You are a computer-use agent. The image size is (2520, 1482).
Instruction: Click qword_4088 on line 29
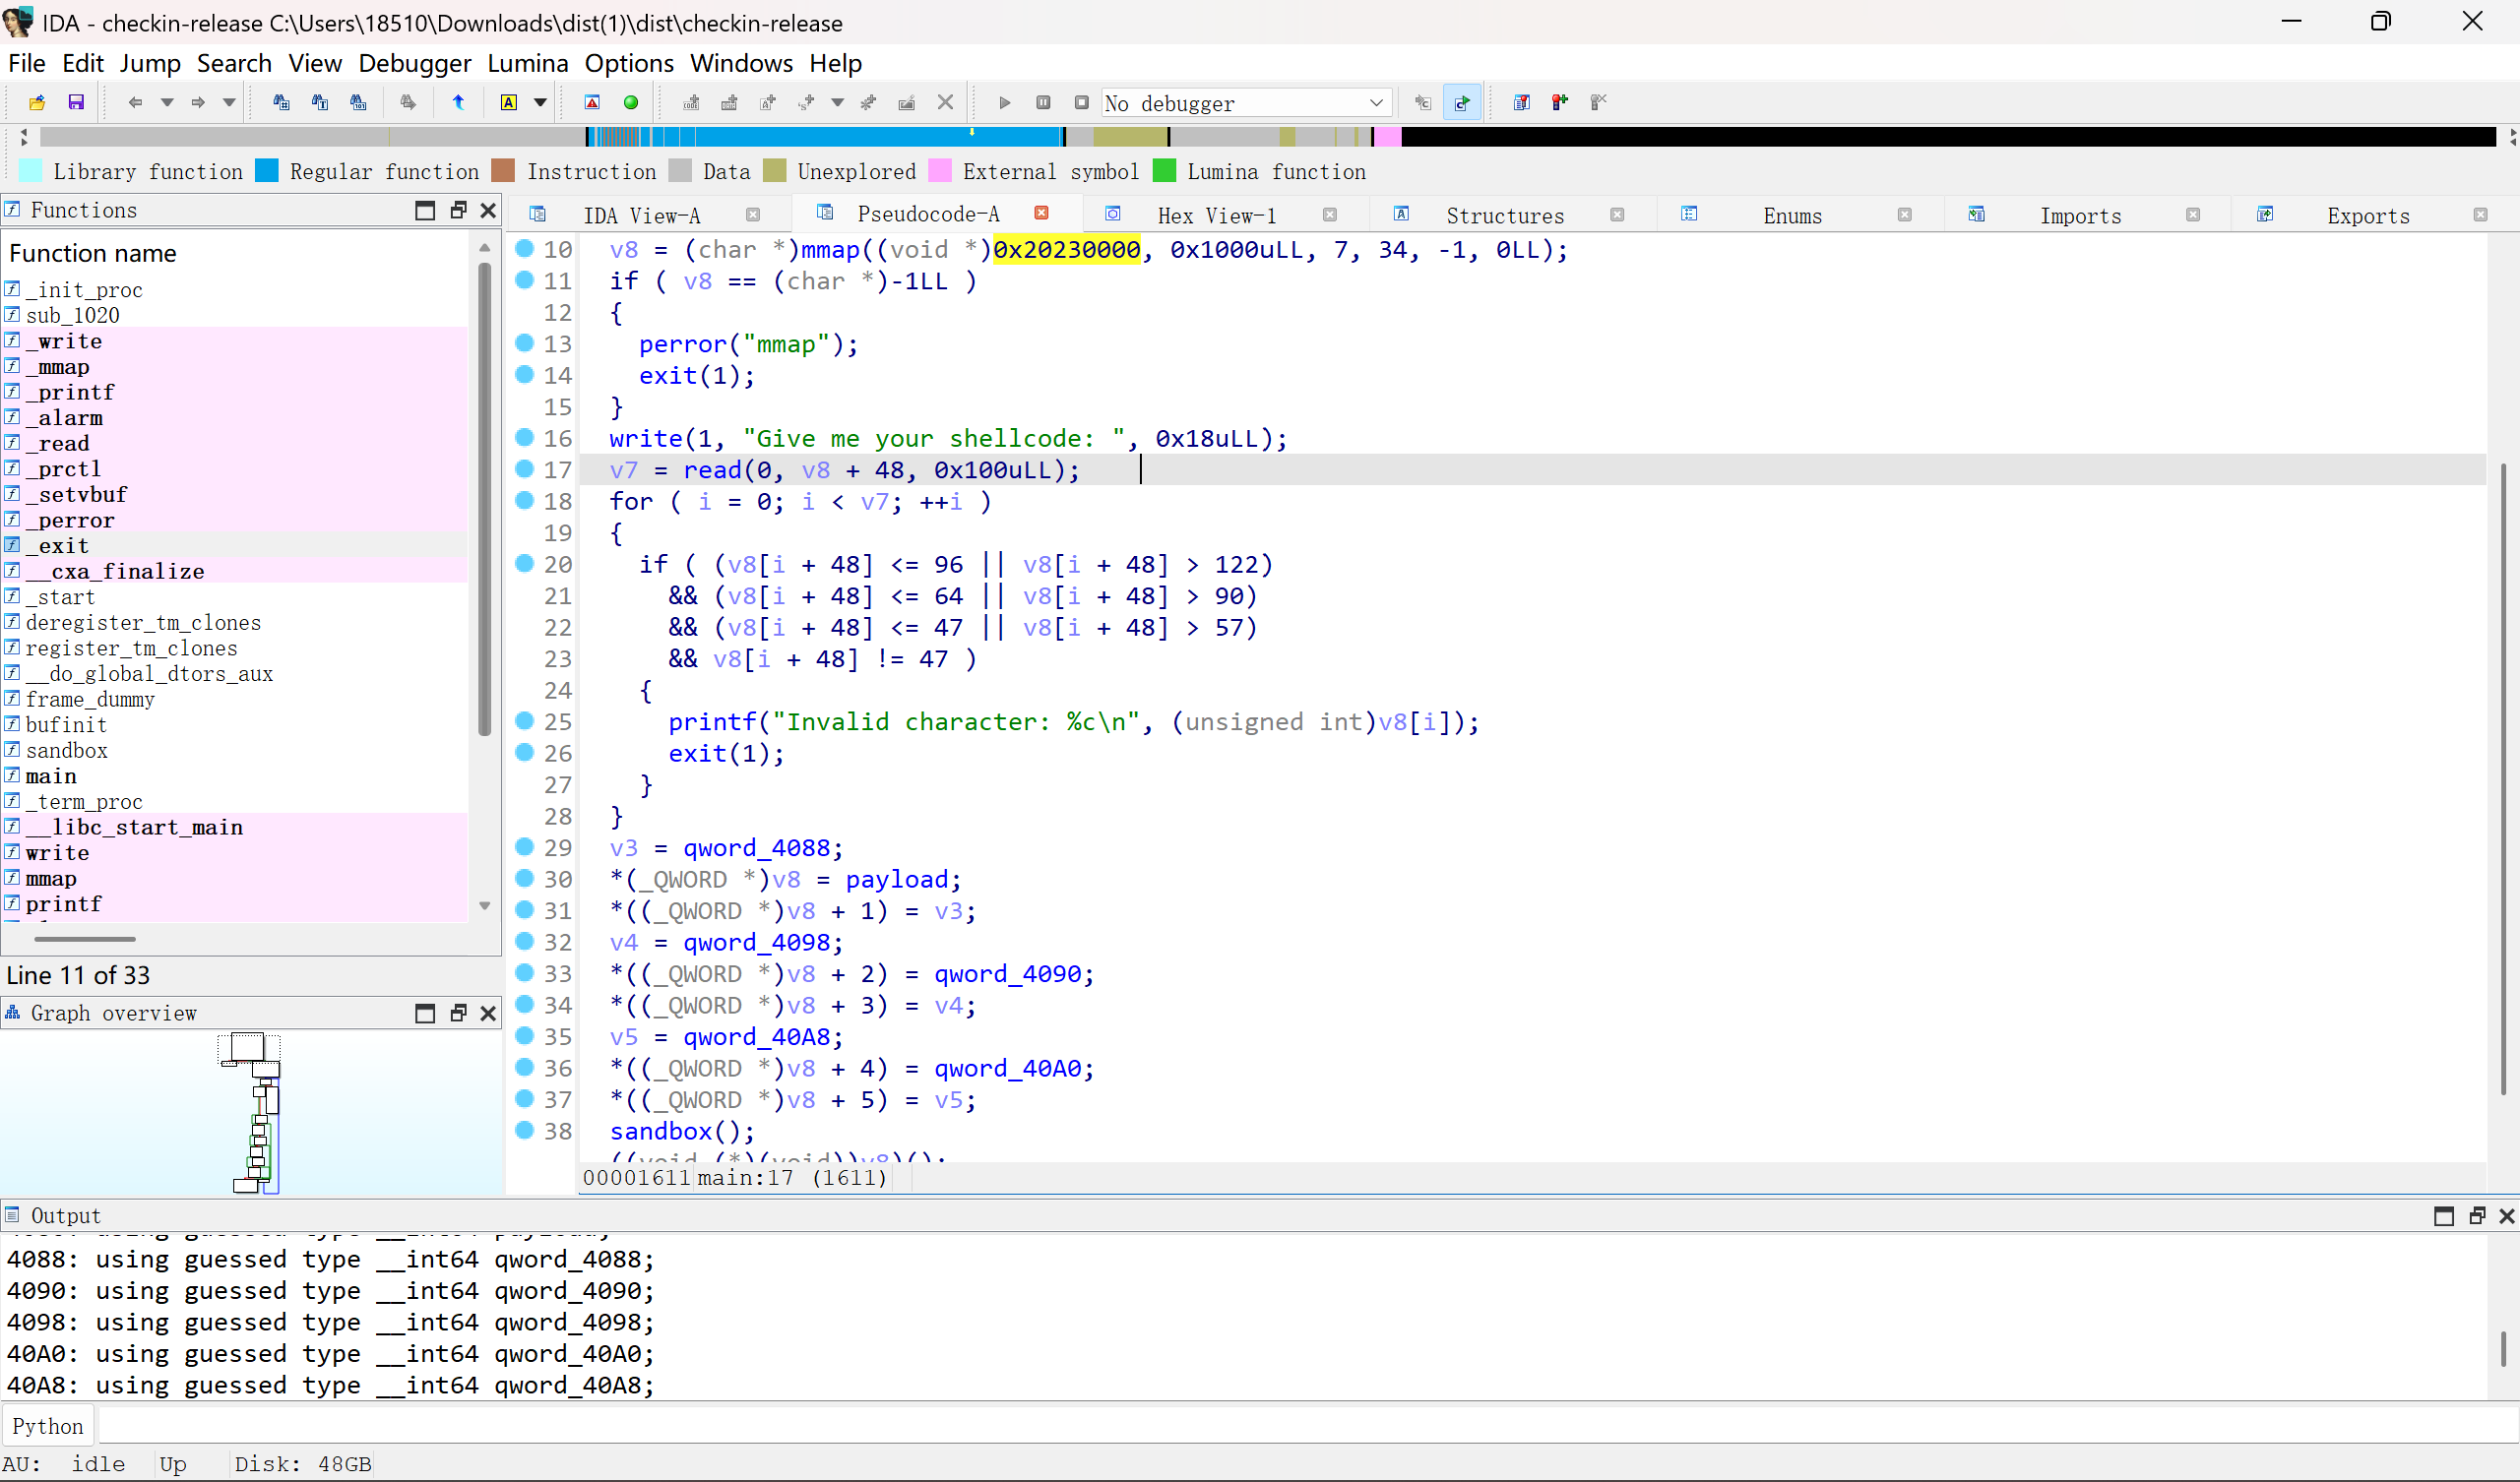(x=756, y=848)
